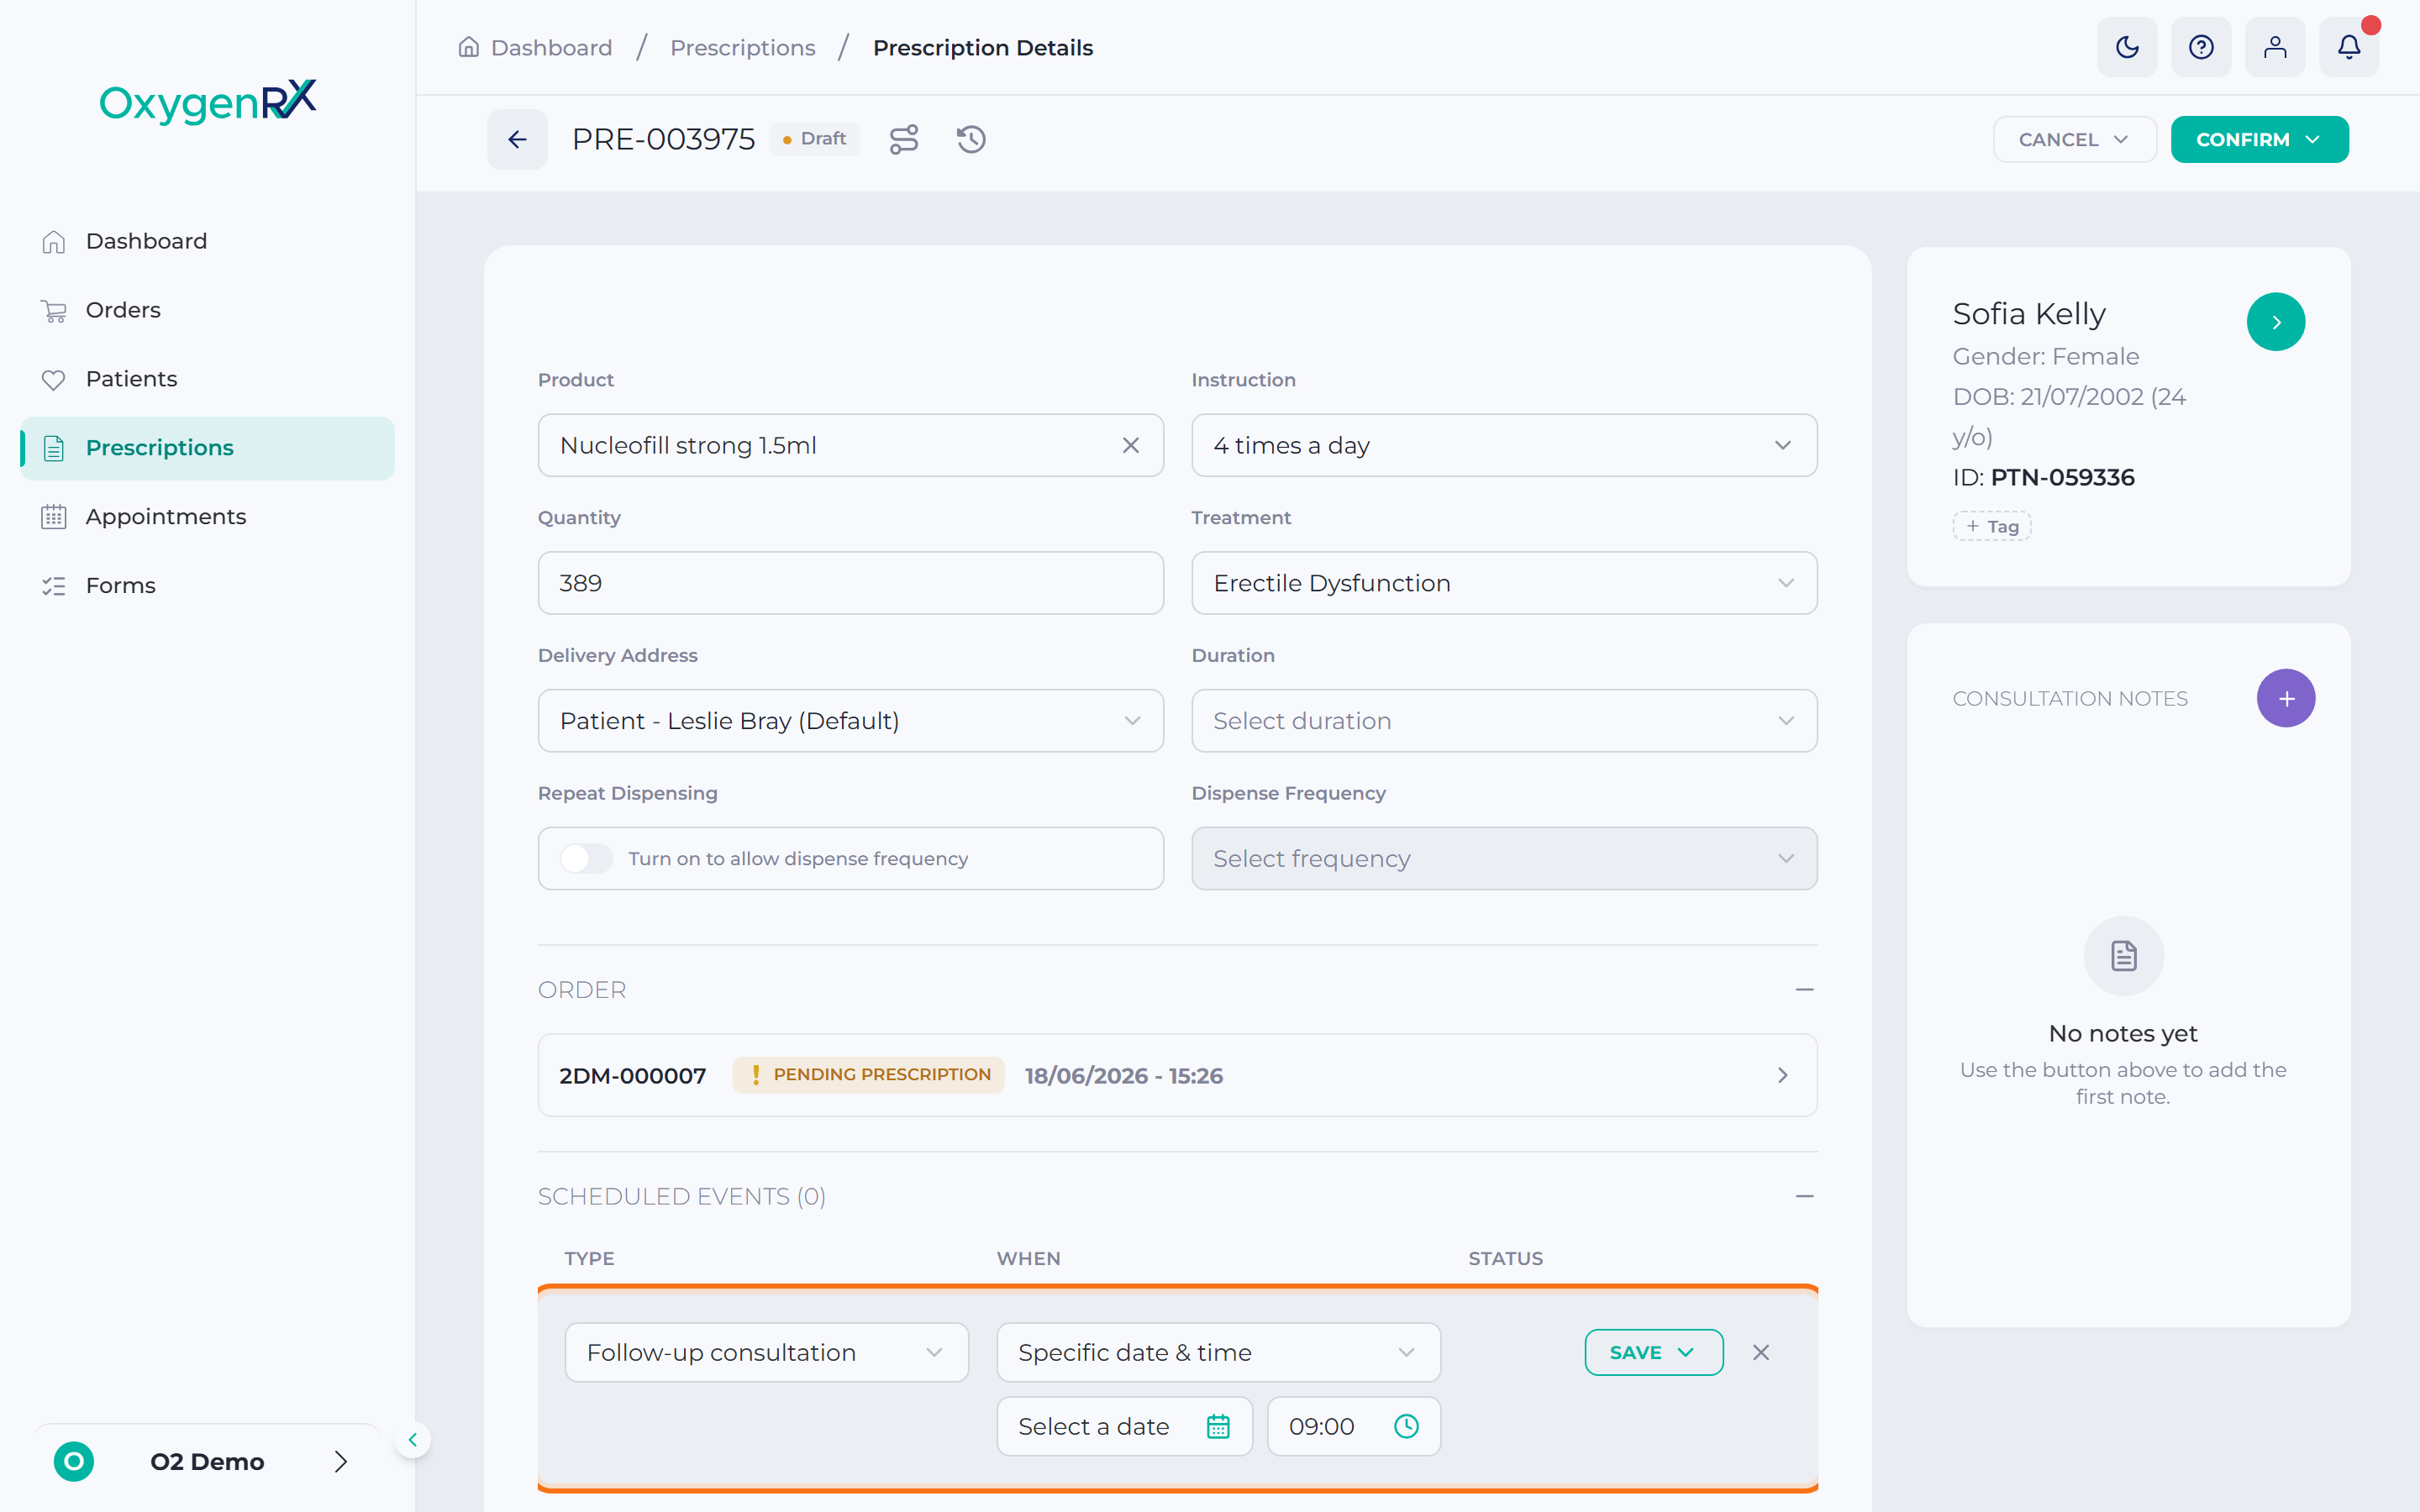The width and height of the screenshot is (2420, 1512).
Task: Click order date 18/06/2026 - 15:26
Action: (1124, 1076)
